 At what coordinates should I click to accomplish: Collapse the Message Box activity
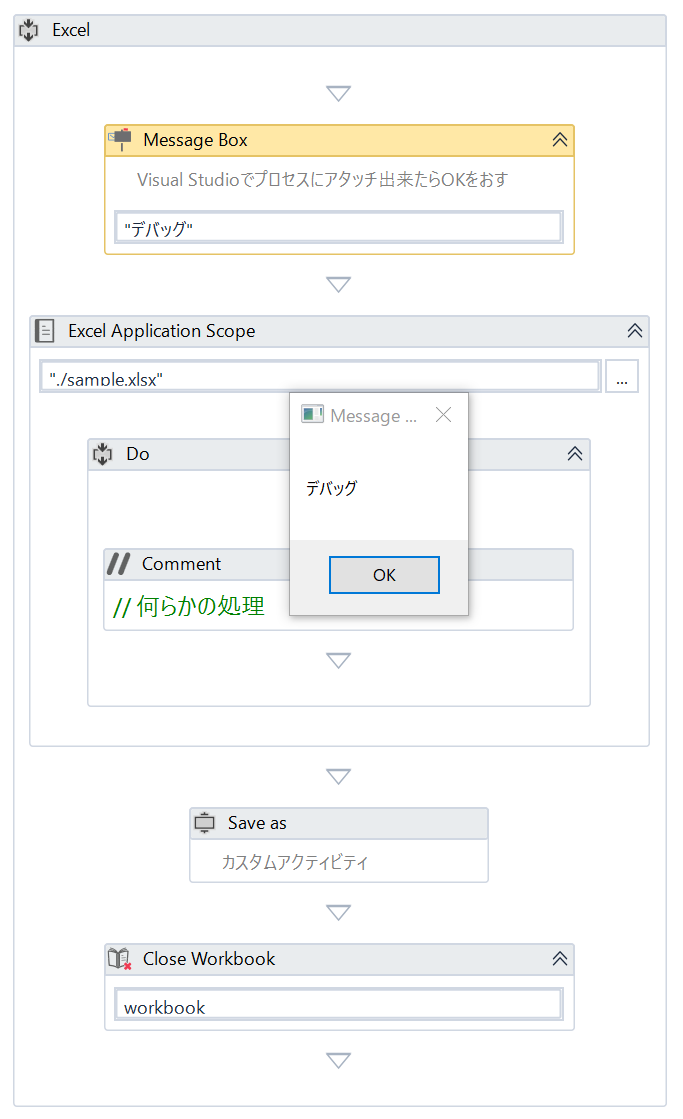560,140
